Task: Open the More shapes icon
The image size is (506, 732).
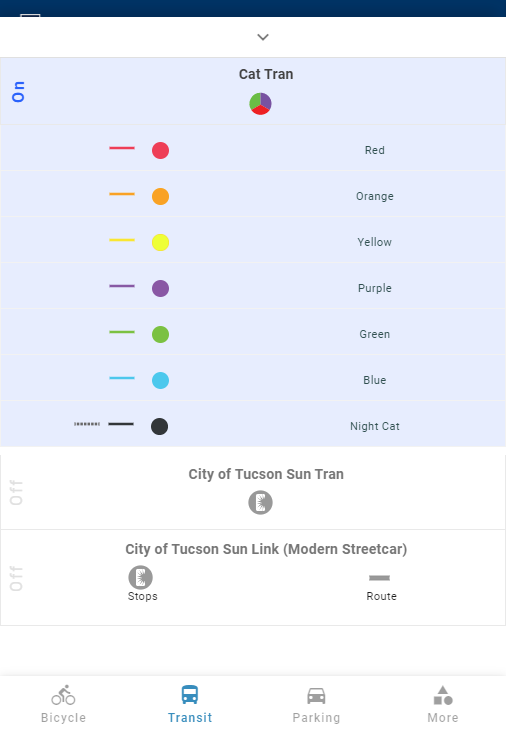Action: point(443,695)
